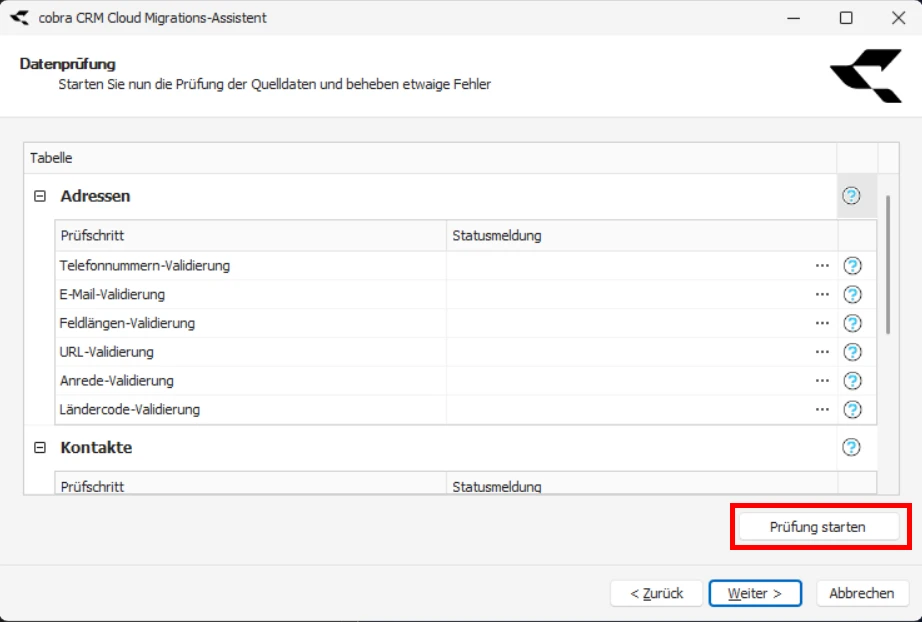Open help for the Adressen section
Viewport: 922px width, 622px height.
pyautogui.click(x=853, y=196)
